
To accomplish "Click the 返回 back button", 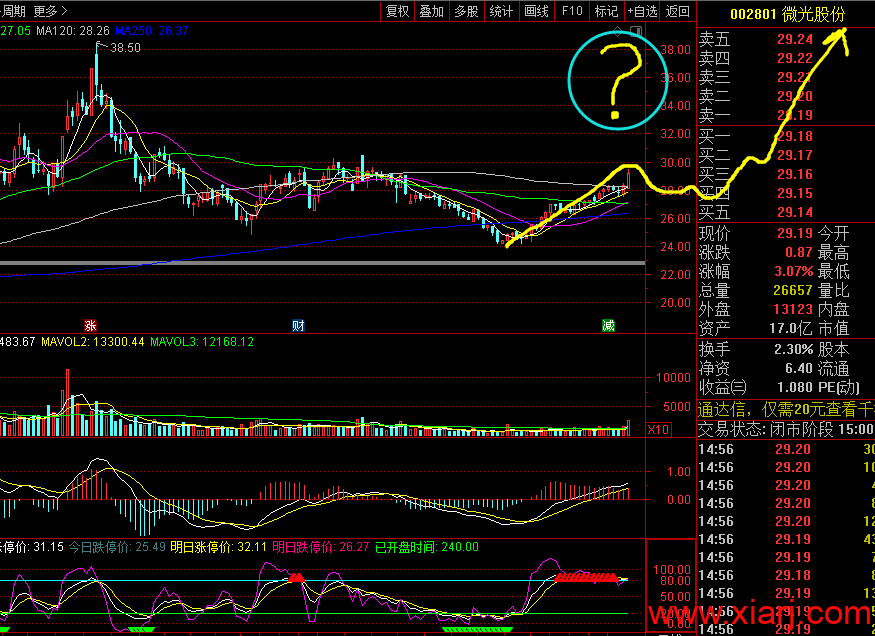I will tap(677, 11).
